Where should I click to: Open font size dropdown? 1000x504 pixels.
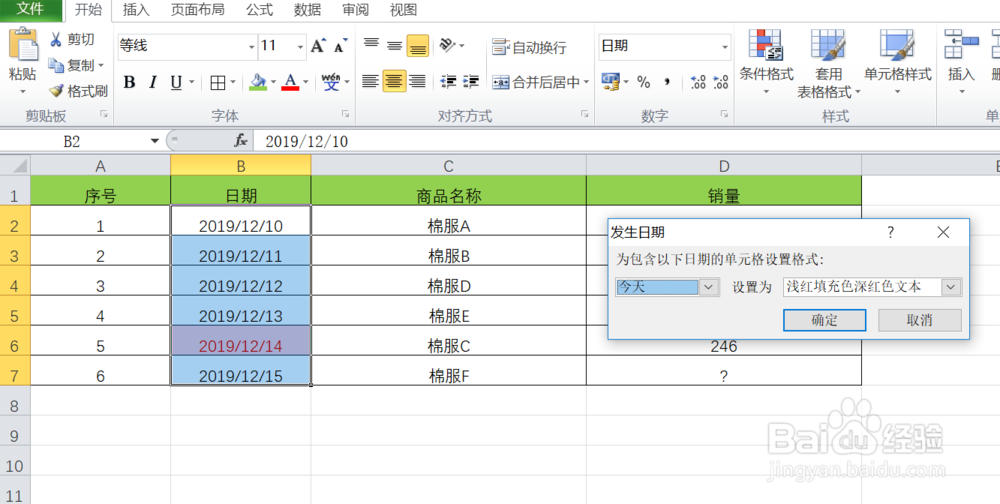pyautogui.click(x=300, y=47)
